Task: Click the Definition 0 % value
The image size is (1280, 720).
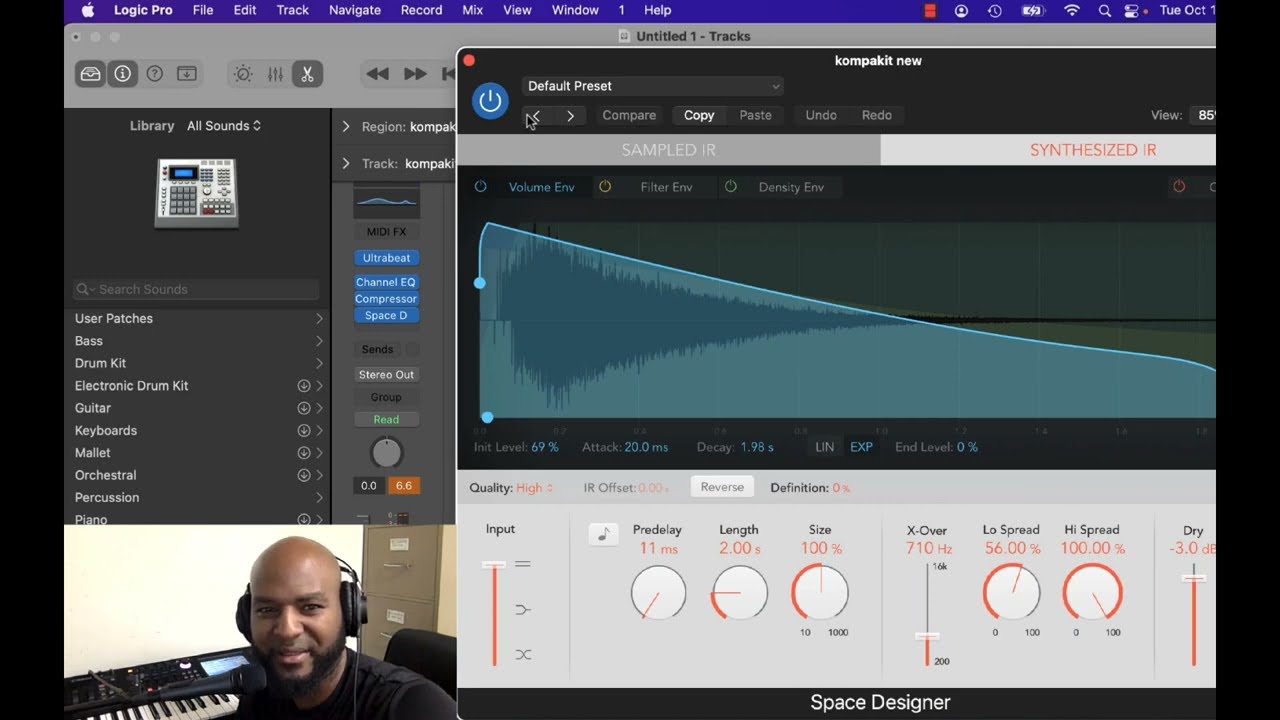Action: click(x=841, y=488)
